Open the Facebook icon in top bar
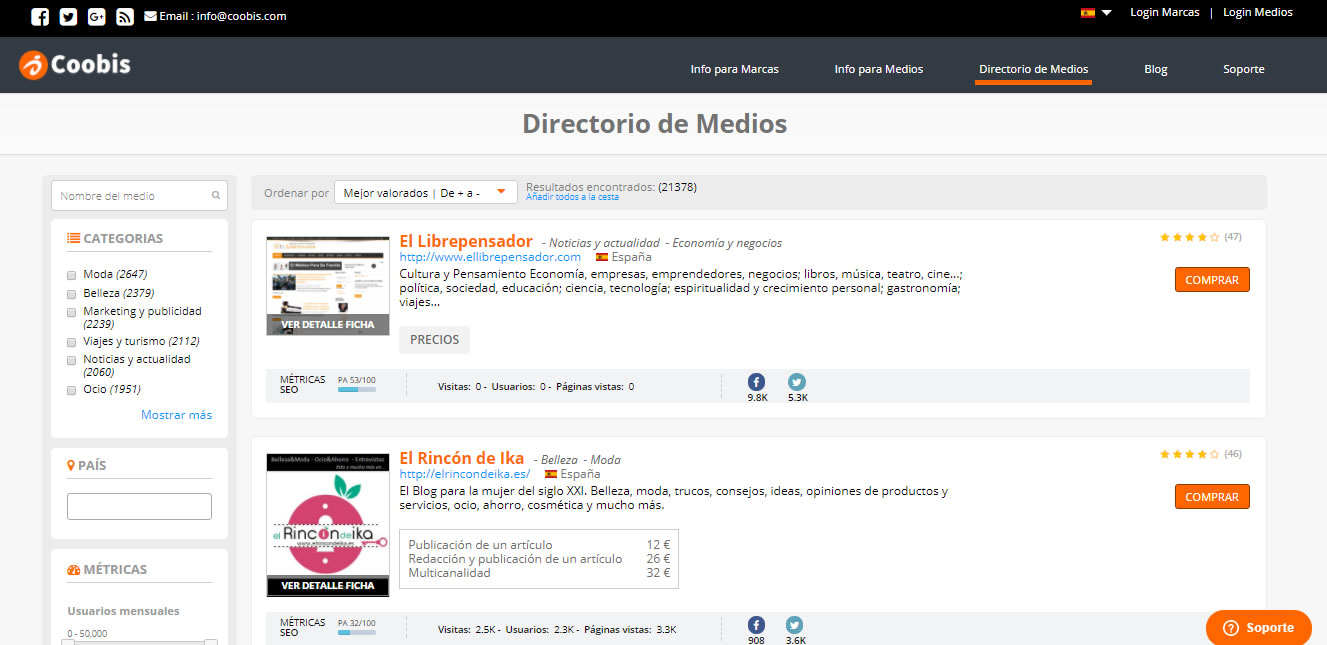The image size is (1327, 645). click(40, 16)
